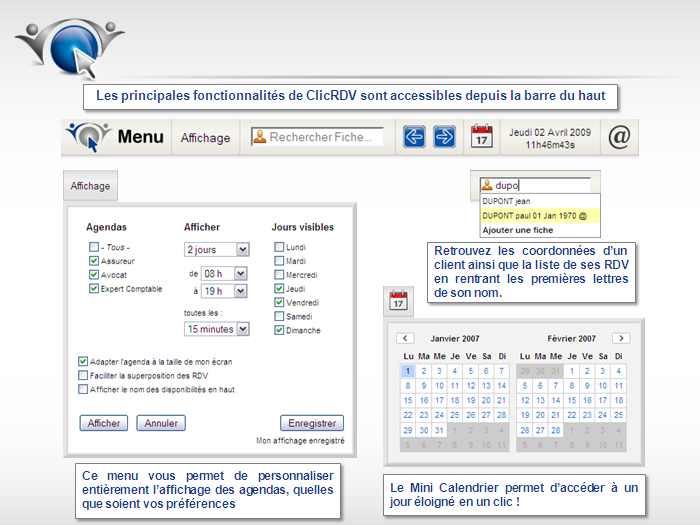Toggle Adapter l'agenda à la taille checkbox
The image size is (700, 525).
[83, 361]
